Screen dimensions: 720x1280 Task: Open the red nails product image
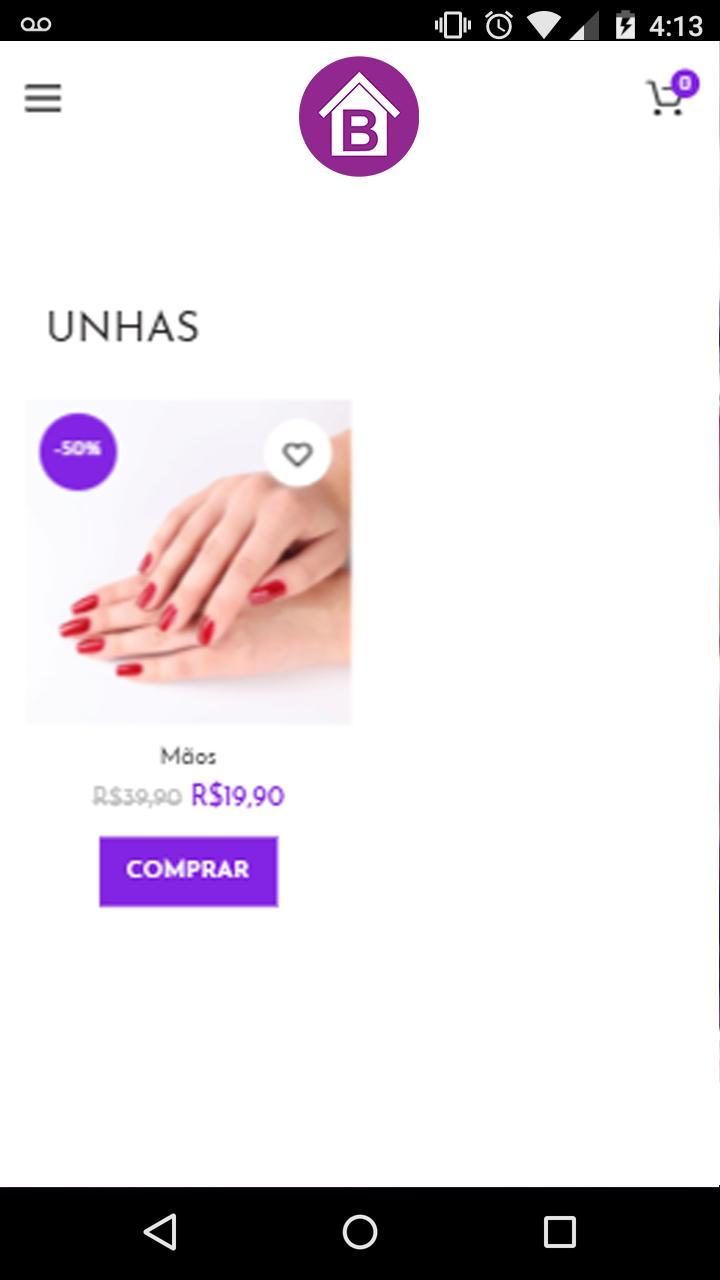(x=188, y=562)
